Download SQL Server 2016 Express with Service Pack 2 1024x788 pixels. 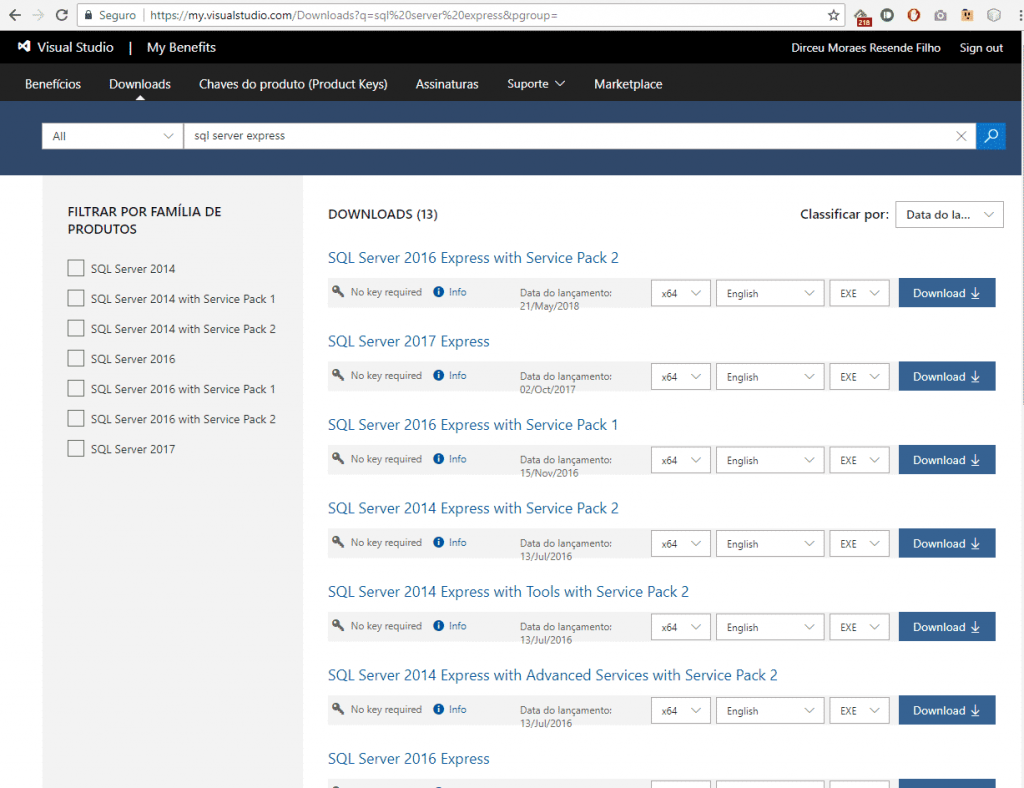(946, 293)
